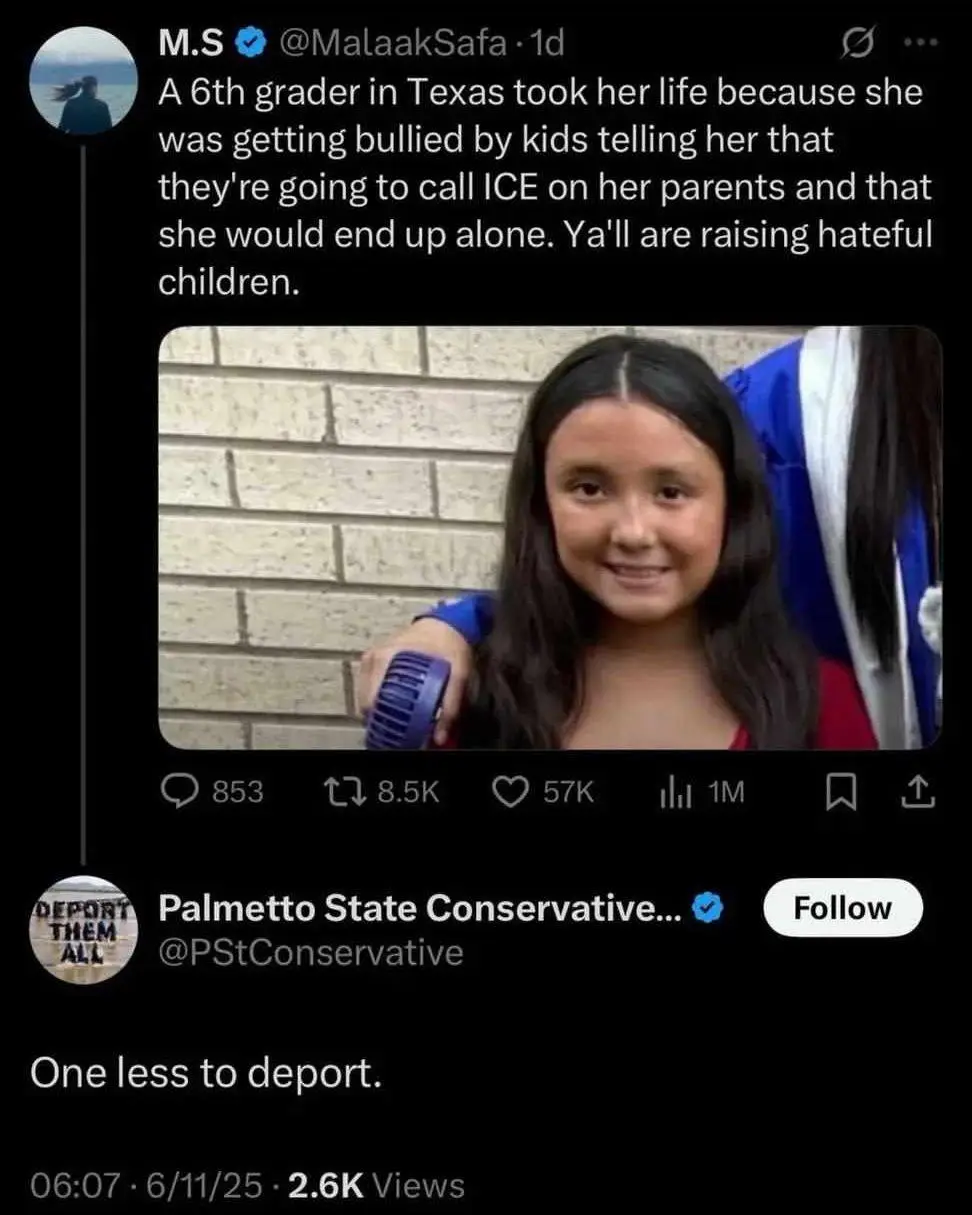Open M.S profile avatar picture

84,82
